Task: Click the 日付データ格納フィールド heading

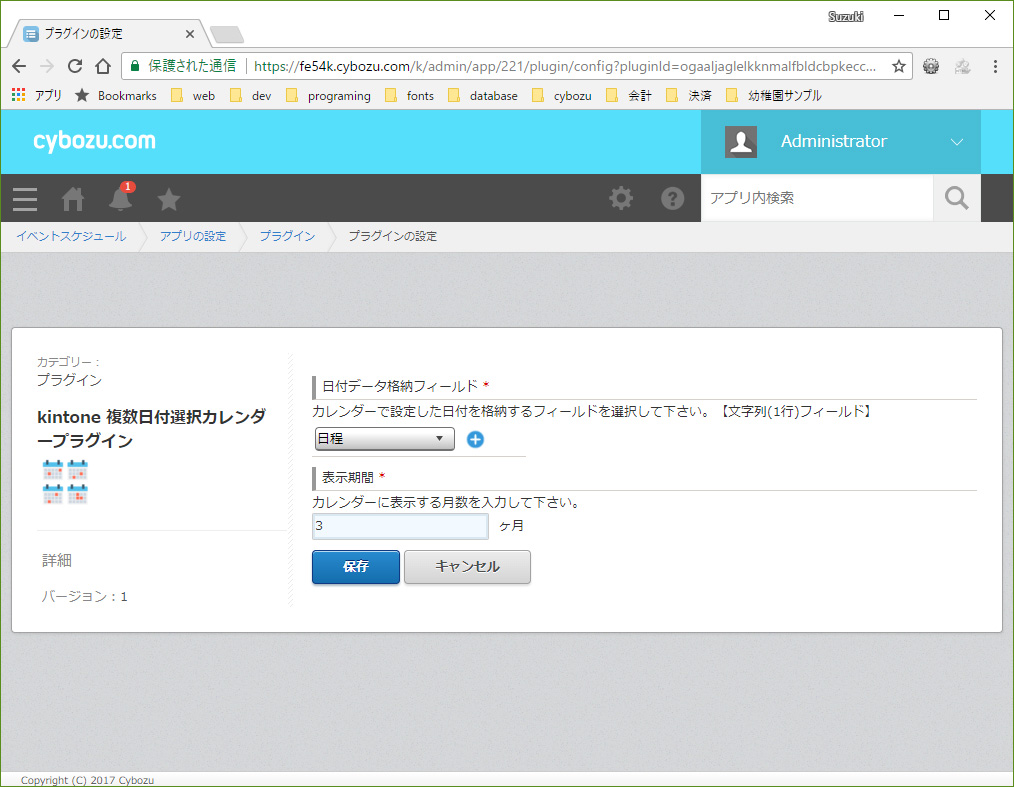Action: pos(400,386)
